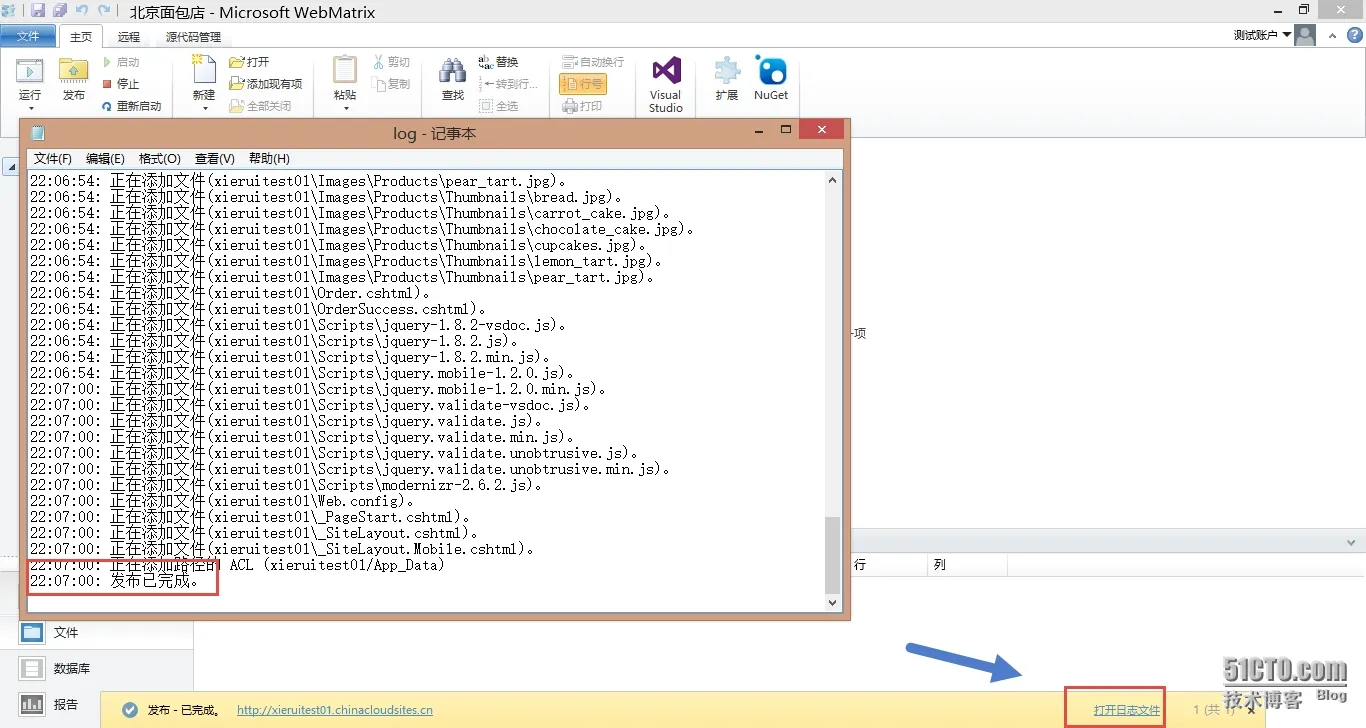
Task: Click the _PageStart.cshtml log line
Action: tap(250, 517)
